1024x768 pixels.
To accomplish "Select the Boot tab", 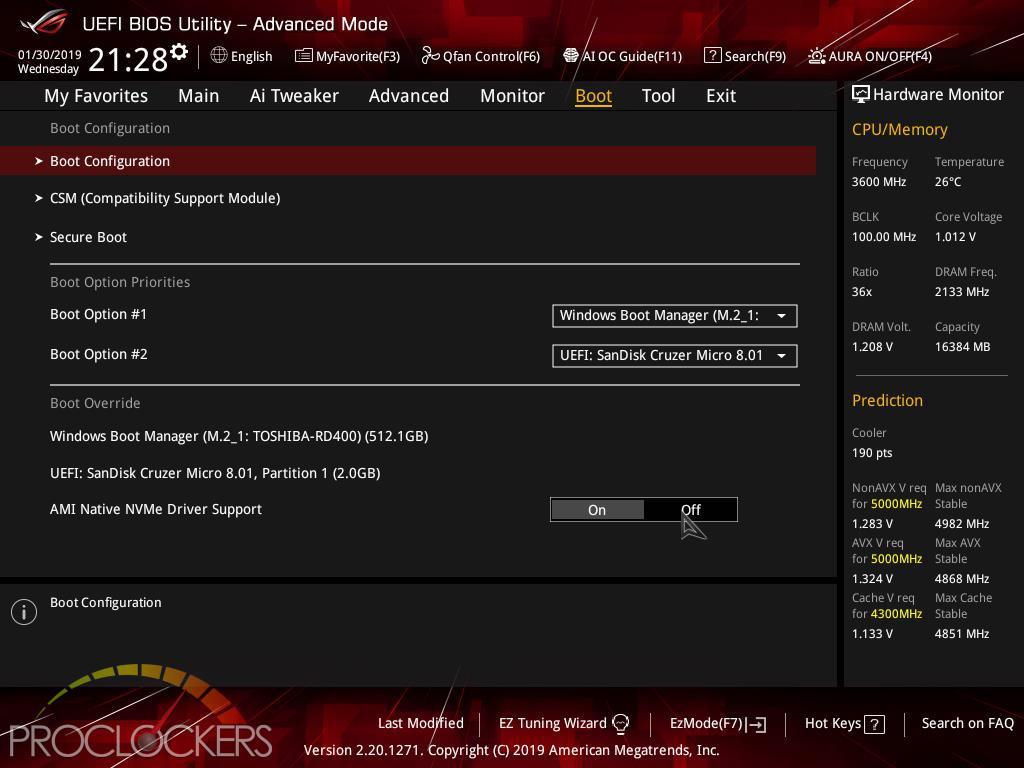I will (x=594, y=96).
